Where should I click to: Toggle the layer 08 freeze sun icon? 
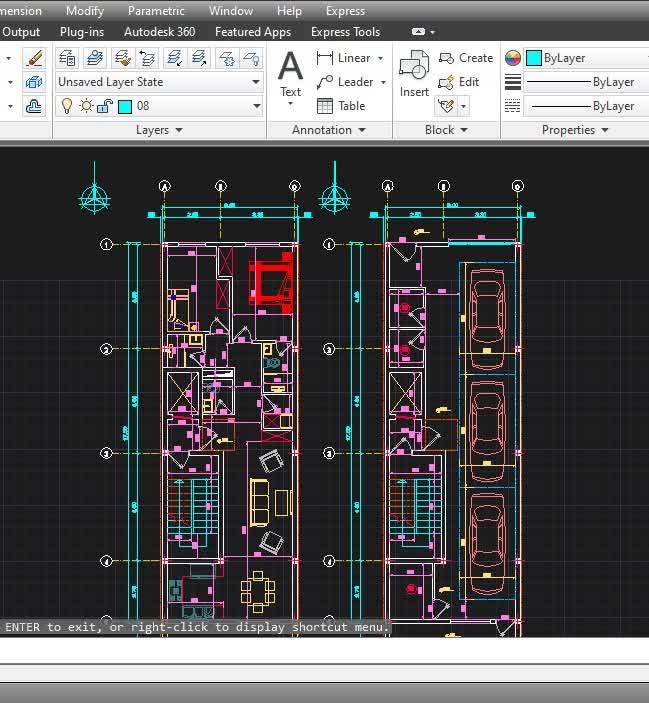pyautogui.click(x=86, y=106)
